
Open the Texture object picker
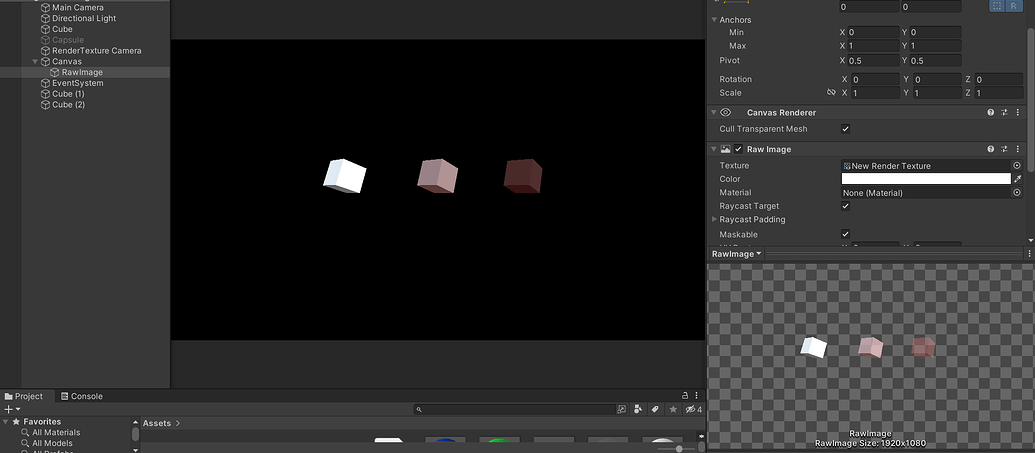point(1017,166)
